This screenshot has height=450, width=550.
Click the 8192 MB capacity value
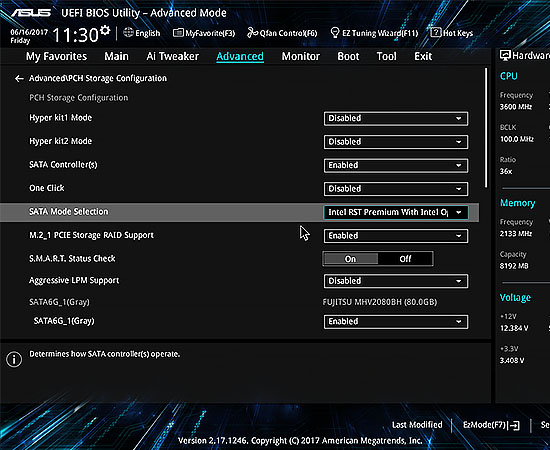point(514,266)
